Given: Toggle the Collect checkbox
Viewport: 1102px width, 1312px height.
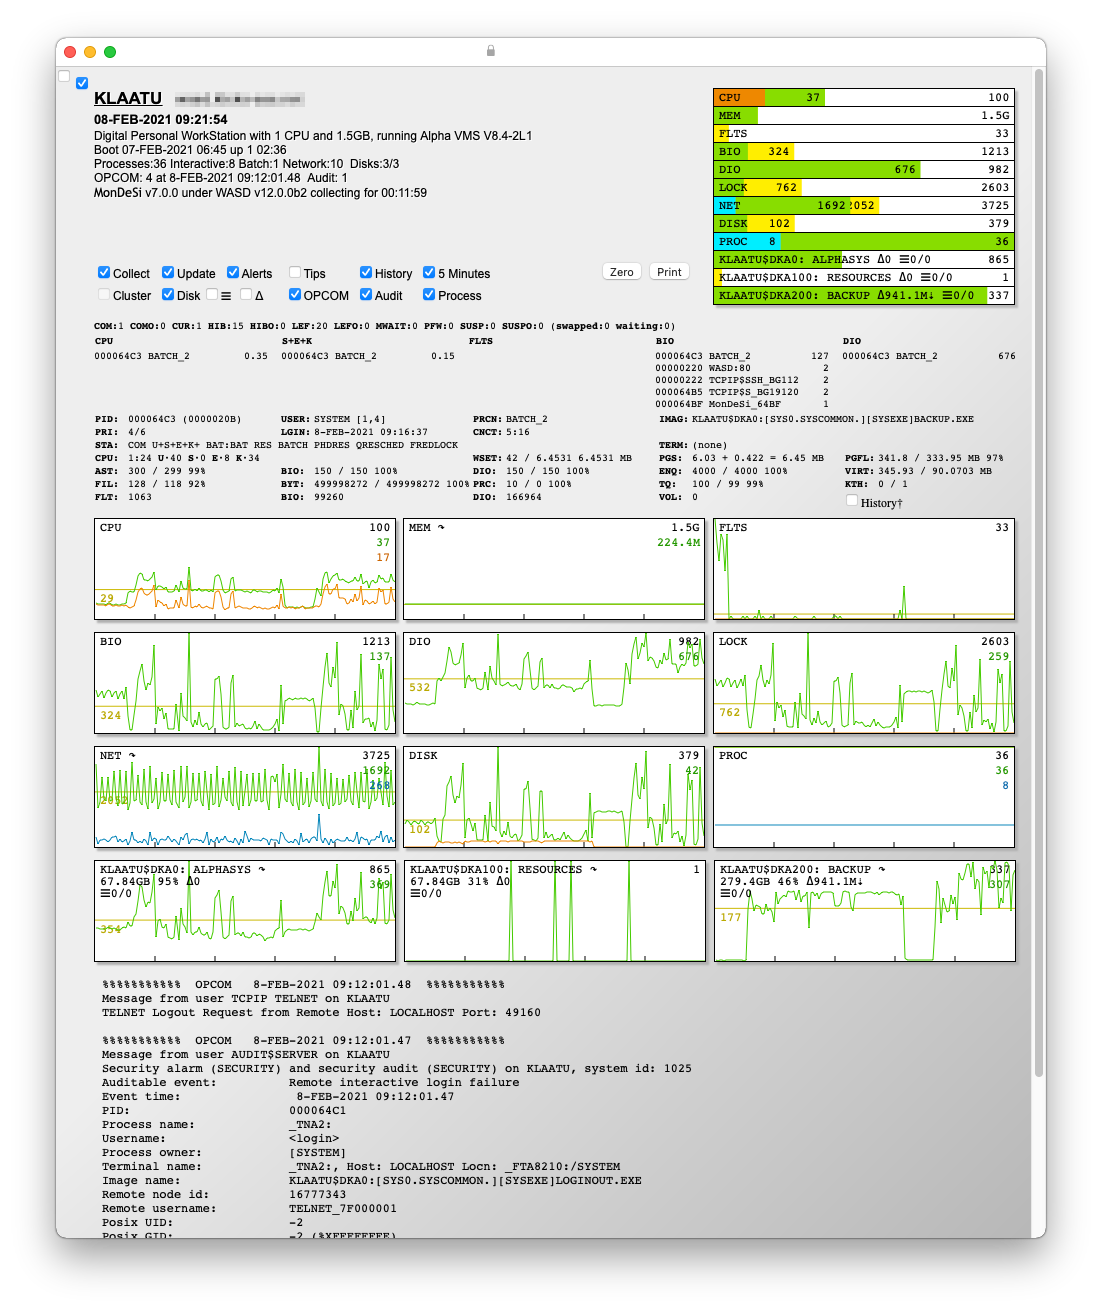Looking at the screenshot, I should coord(104,272).
